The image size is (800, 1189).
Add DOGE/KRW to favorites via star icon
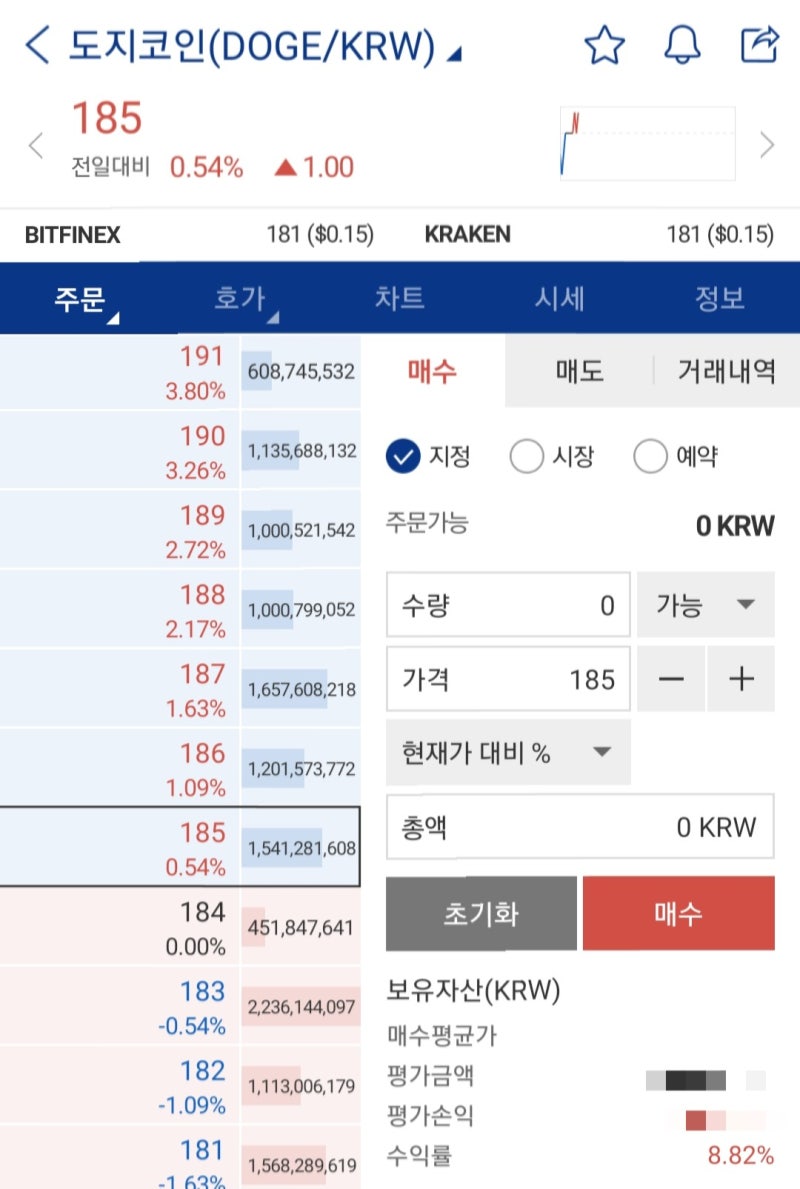click(x=604, y=44)
